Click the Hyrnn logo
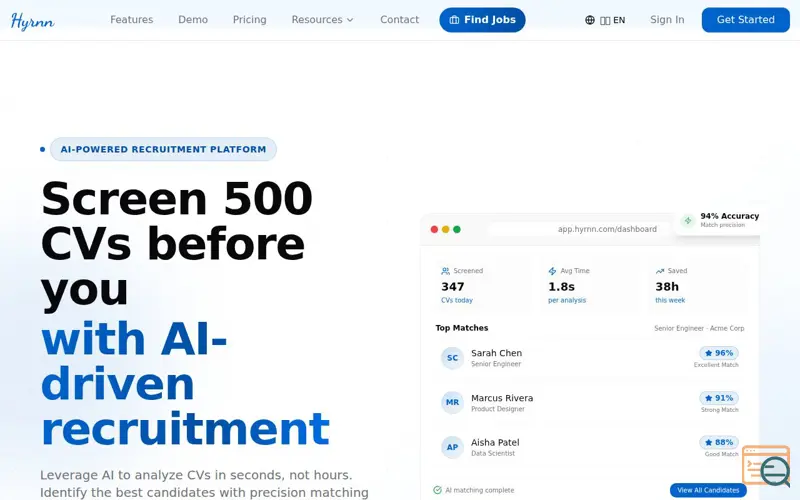Screen dimensions: 800x500 coord(33,20)
